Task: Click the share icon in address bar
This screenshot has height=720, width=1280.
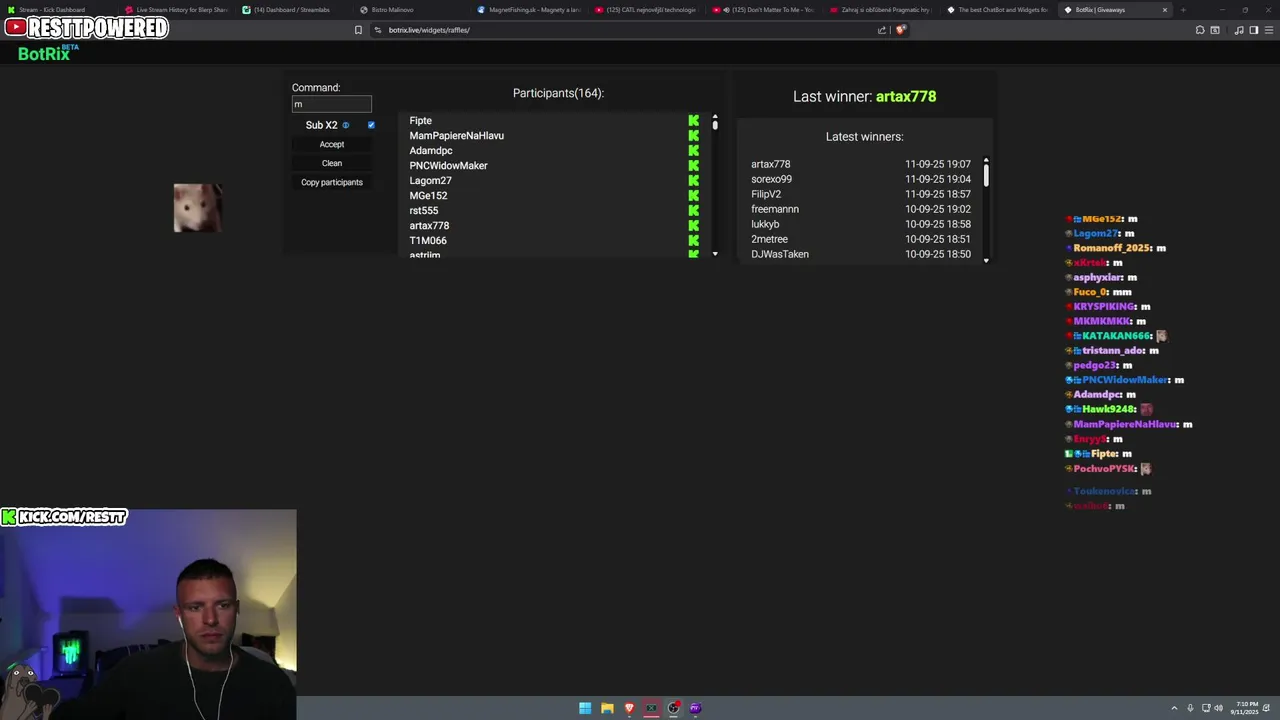Action: 882,30
